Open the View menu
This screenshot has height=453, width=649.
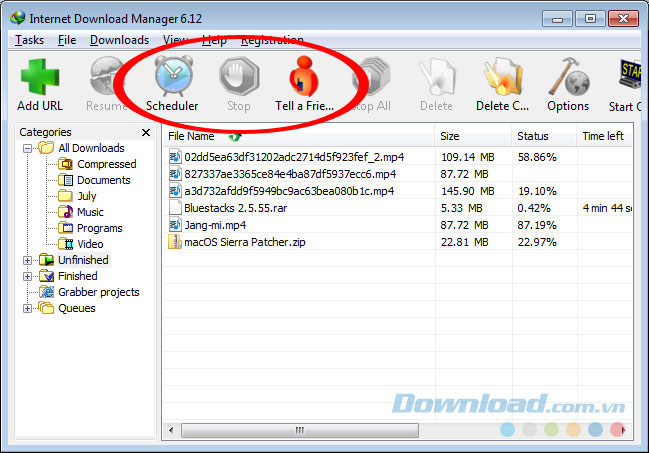click(175, 40)
